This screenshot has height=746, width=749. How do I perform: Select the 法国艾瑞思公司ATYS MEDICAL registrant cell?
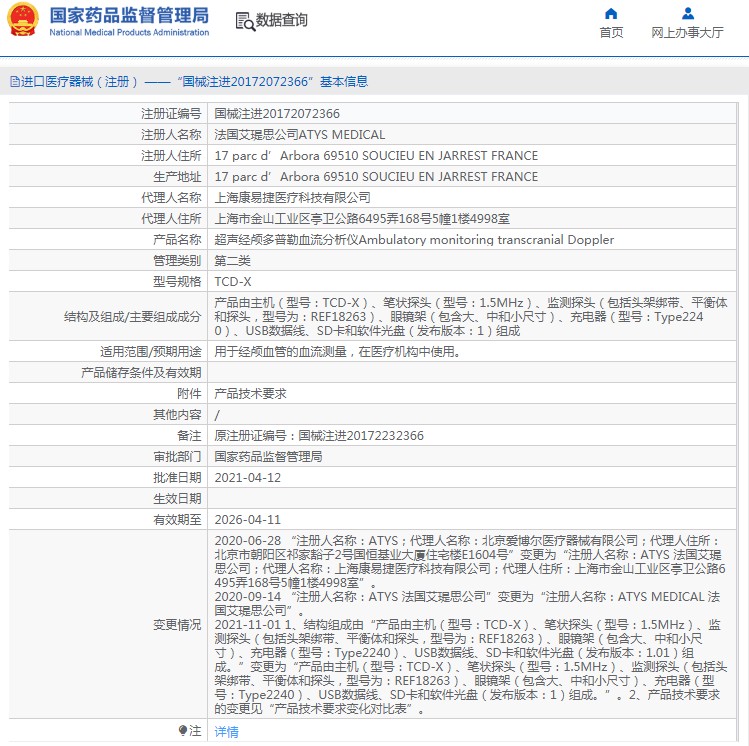coord(300,135)
